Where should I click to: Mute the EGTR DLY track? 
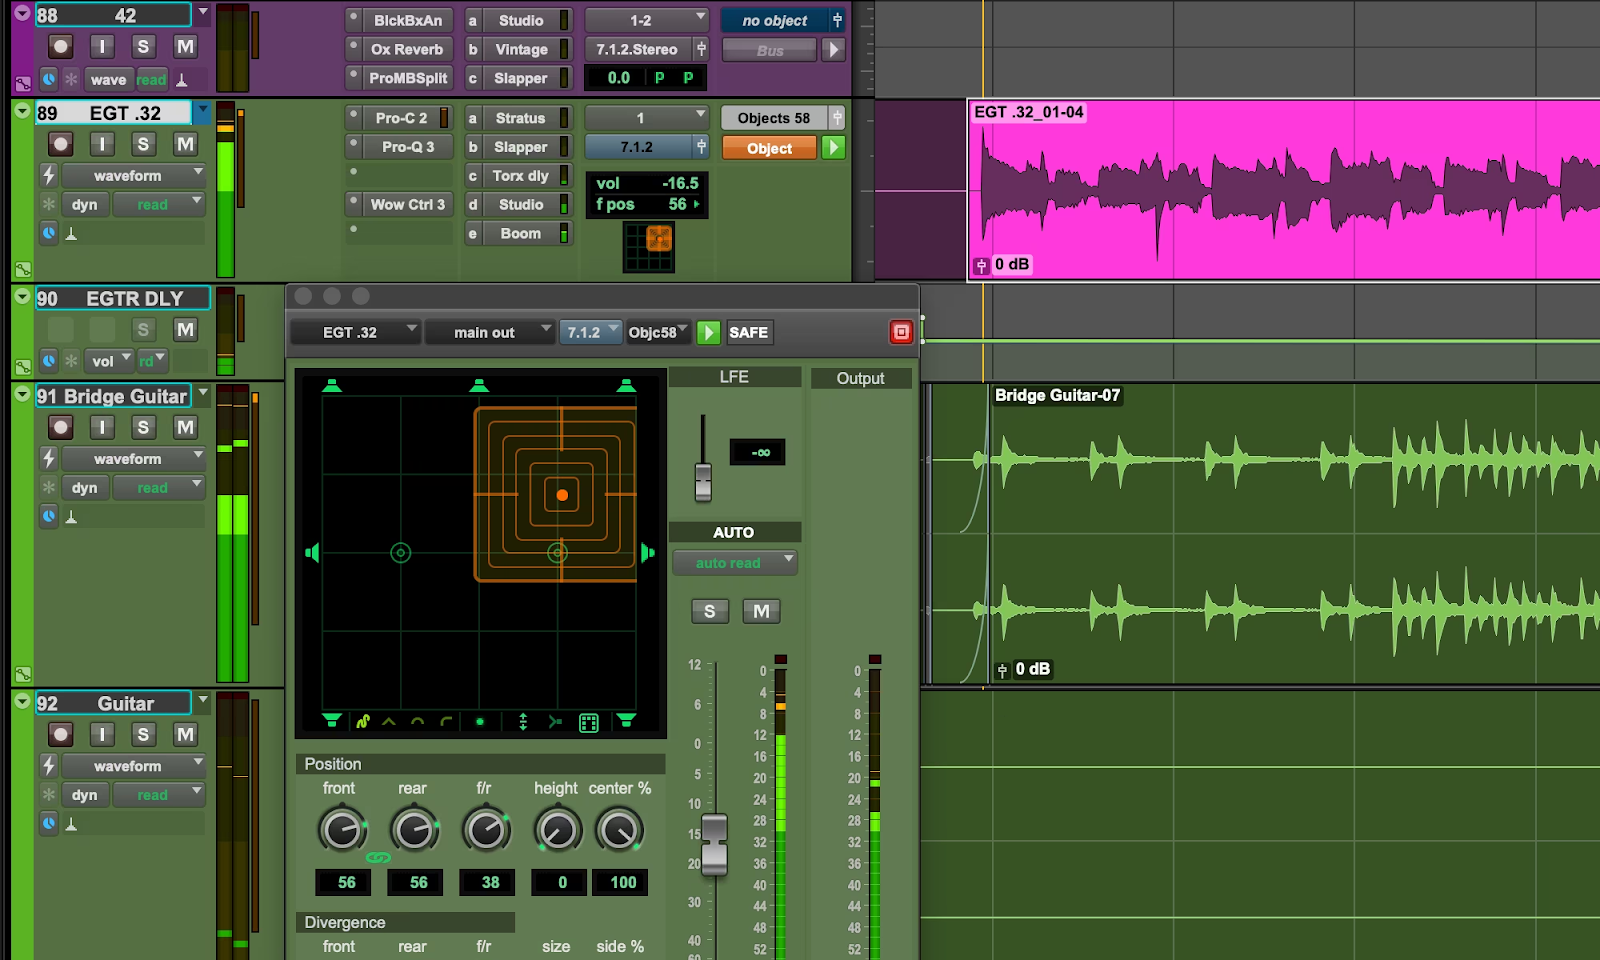tap(185, 330)
